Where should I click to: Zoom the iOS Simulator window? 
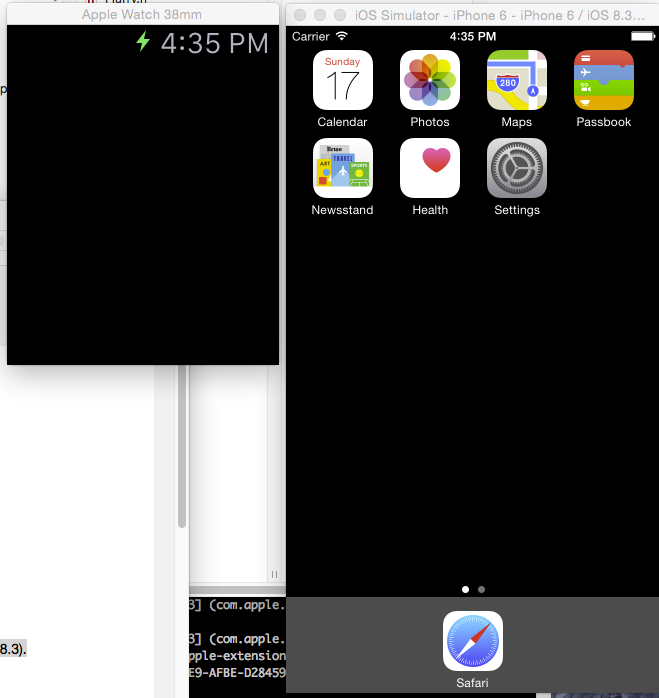(340, 15)
